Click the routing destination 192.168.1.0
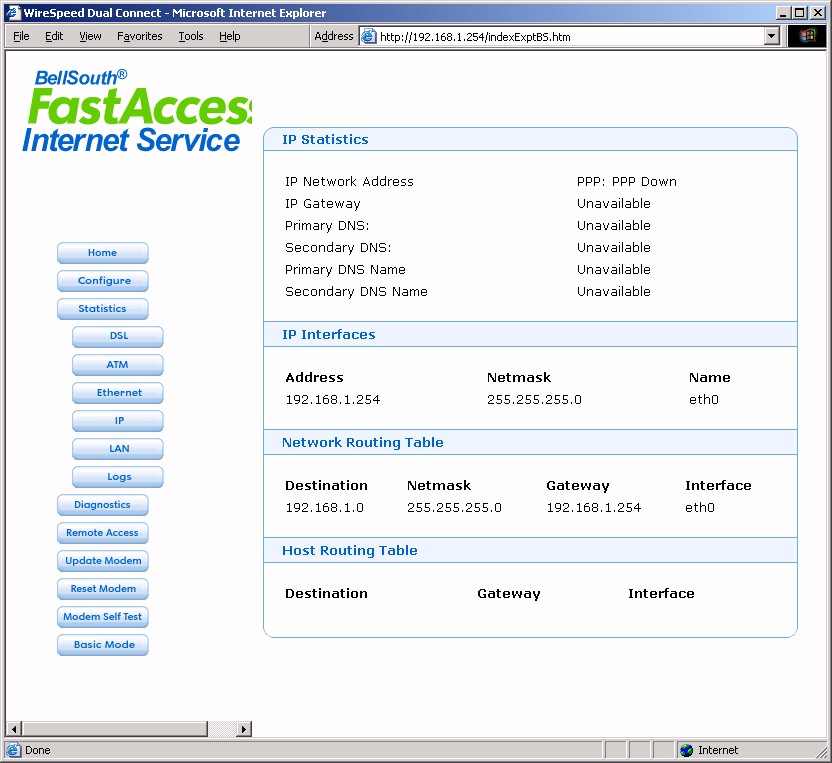832x763 pixels. click(324, 508)
